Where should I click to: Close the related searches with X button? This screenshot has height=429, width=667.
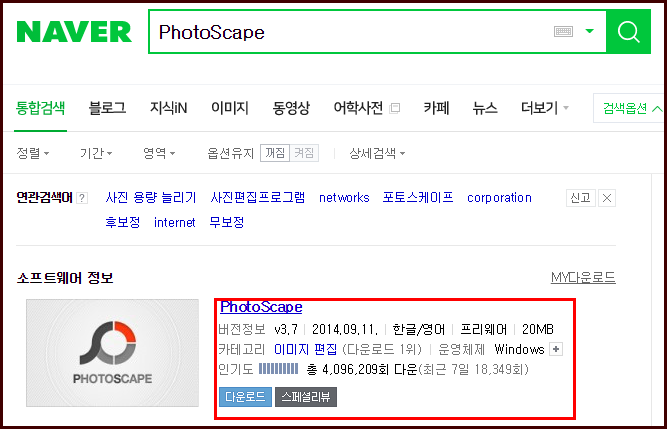[607, 198]
